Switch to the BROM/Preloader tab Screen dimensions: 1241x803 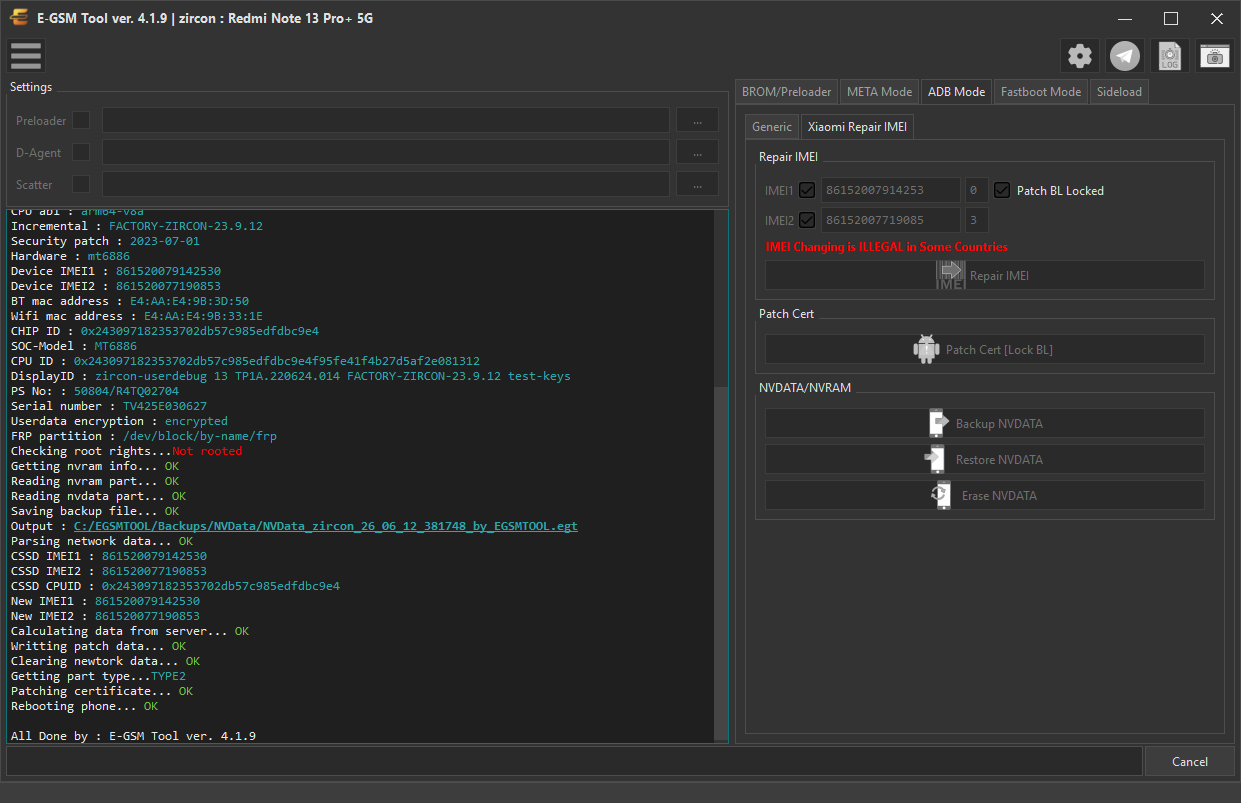click(786, 91)
